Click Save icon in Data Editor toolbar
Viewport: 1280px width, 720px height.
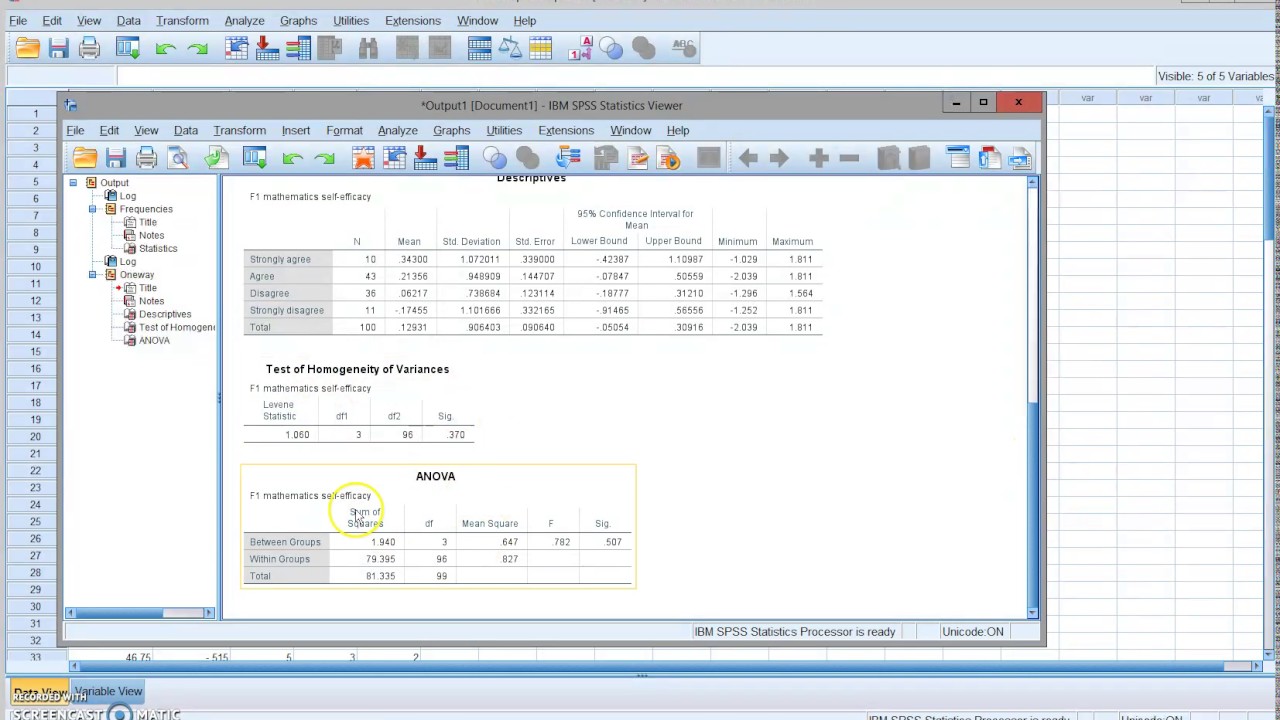coord(58,48)
